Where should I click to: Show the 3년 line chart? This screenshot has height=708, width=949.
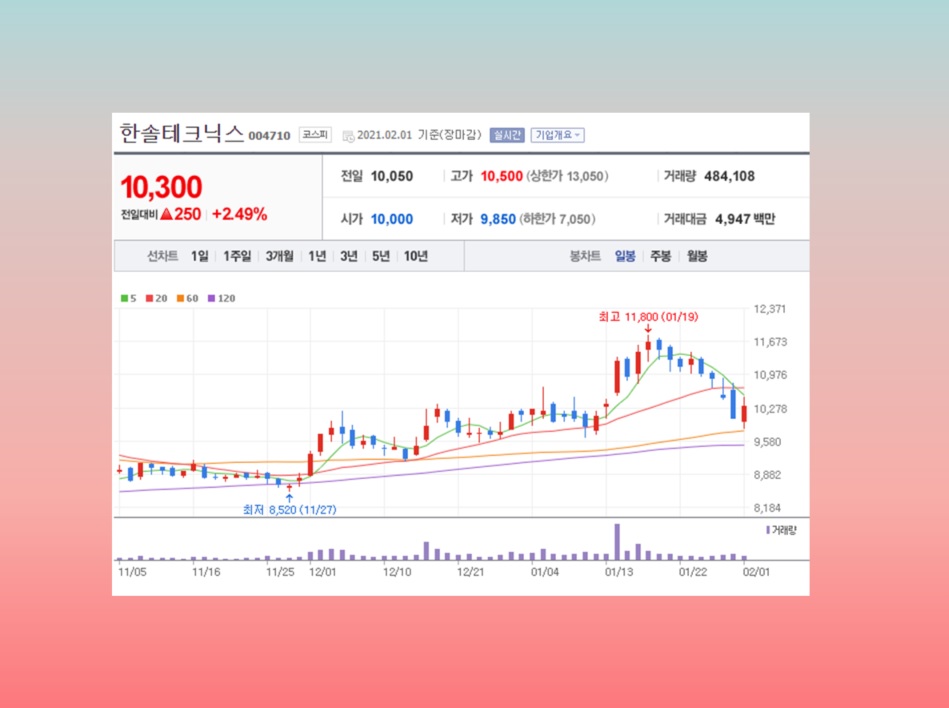pos(349,257)
